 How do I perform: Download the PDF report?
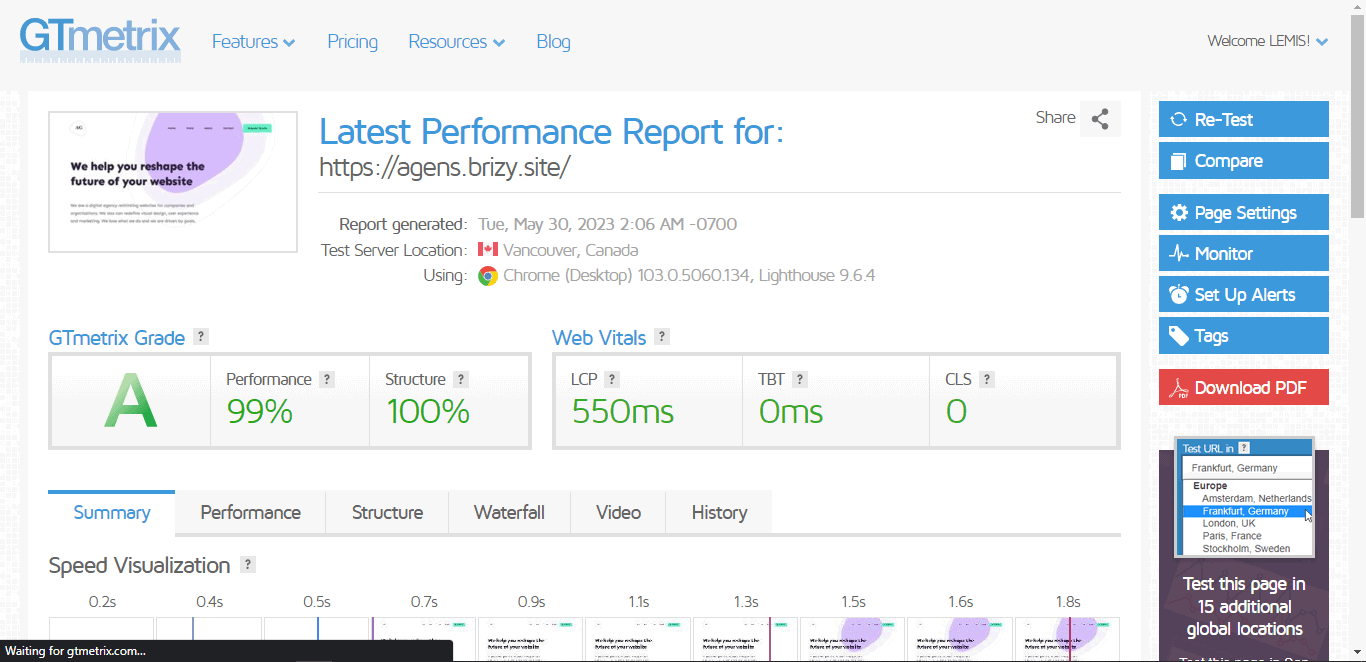[1244, 388]
